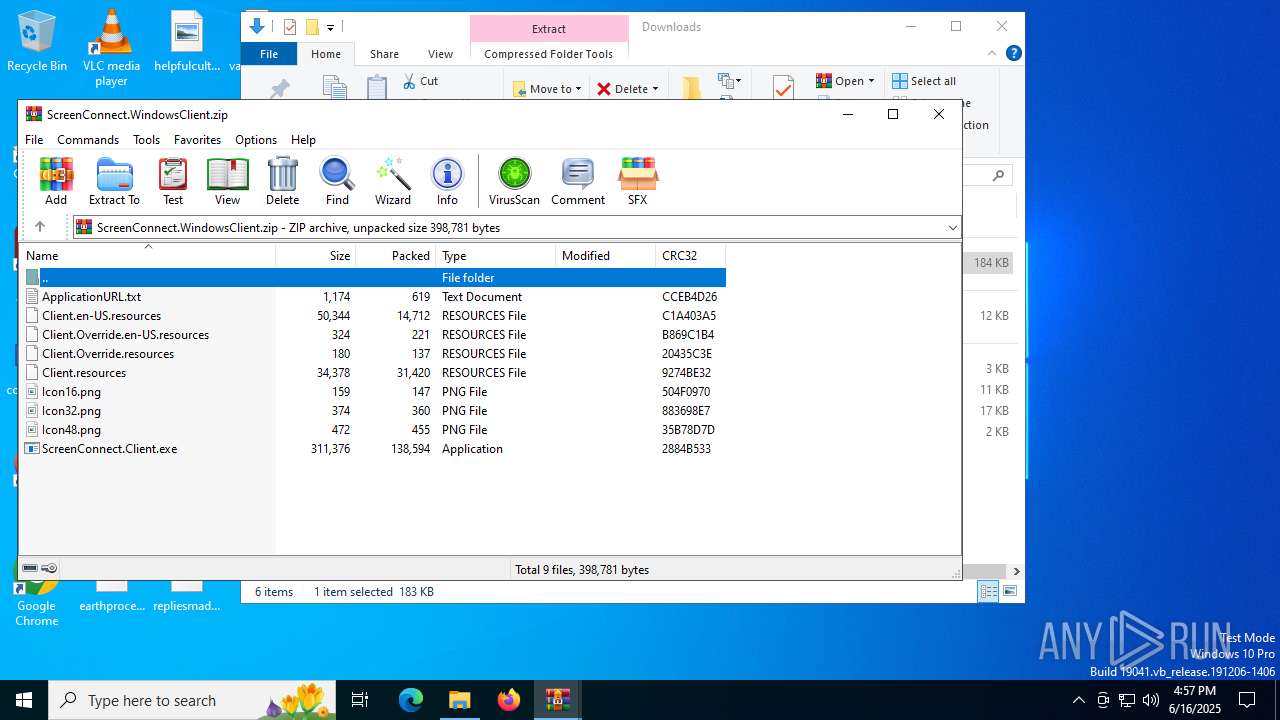This screenshot has height=720, width=1280.
Task: Select Icon32.png in the list
Action: coord(373,410)
